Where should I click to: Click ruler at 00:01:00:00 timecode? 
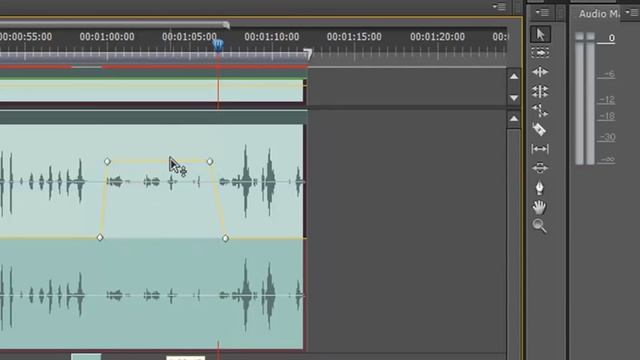[x=107, y=37]
